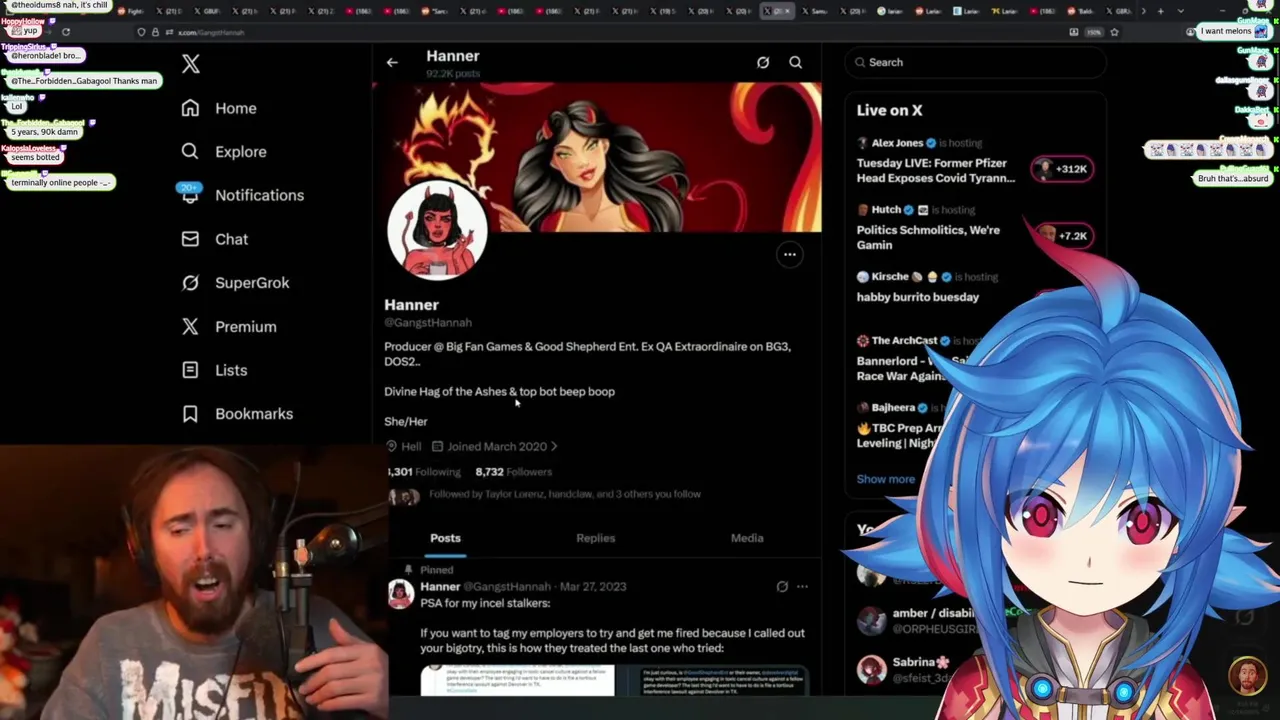Open a new browser tab
Screen dimensions: 1280x720
point(1160,11)
